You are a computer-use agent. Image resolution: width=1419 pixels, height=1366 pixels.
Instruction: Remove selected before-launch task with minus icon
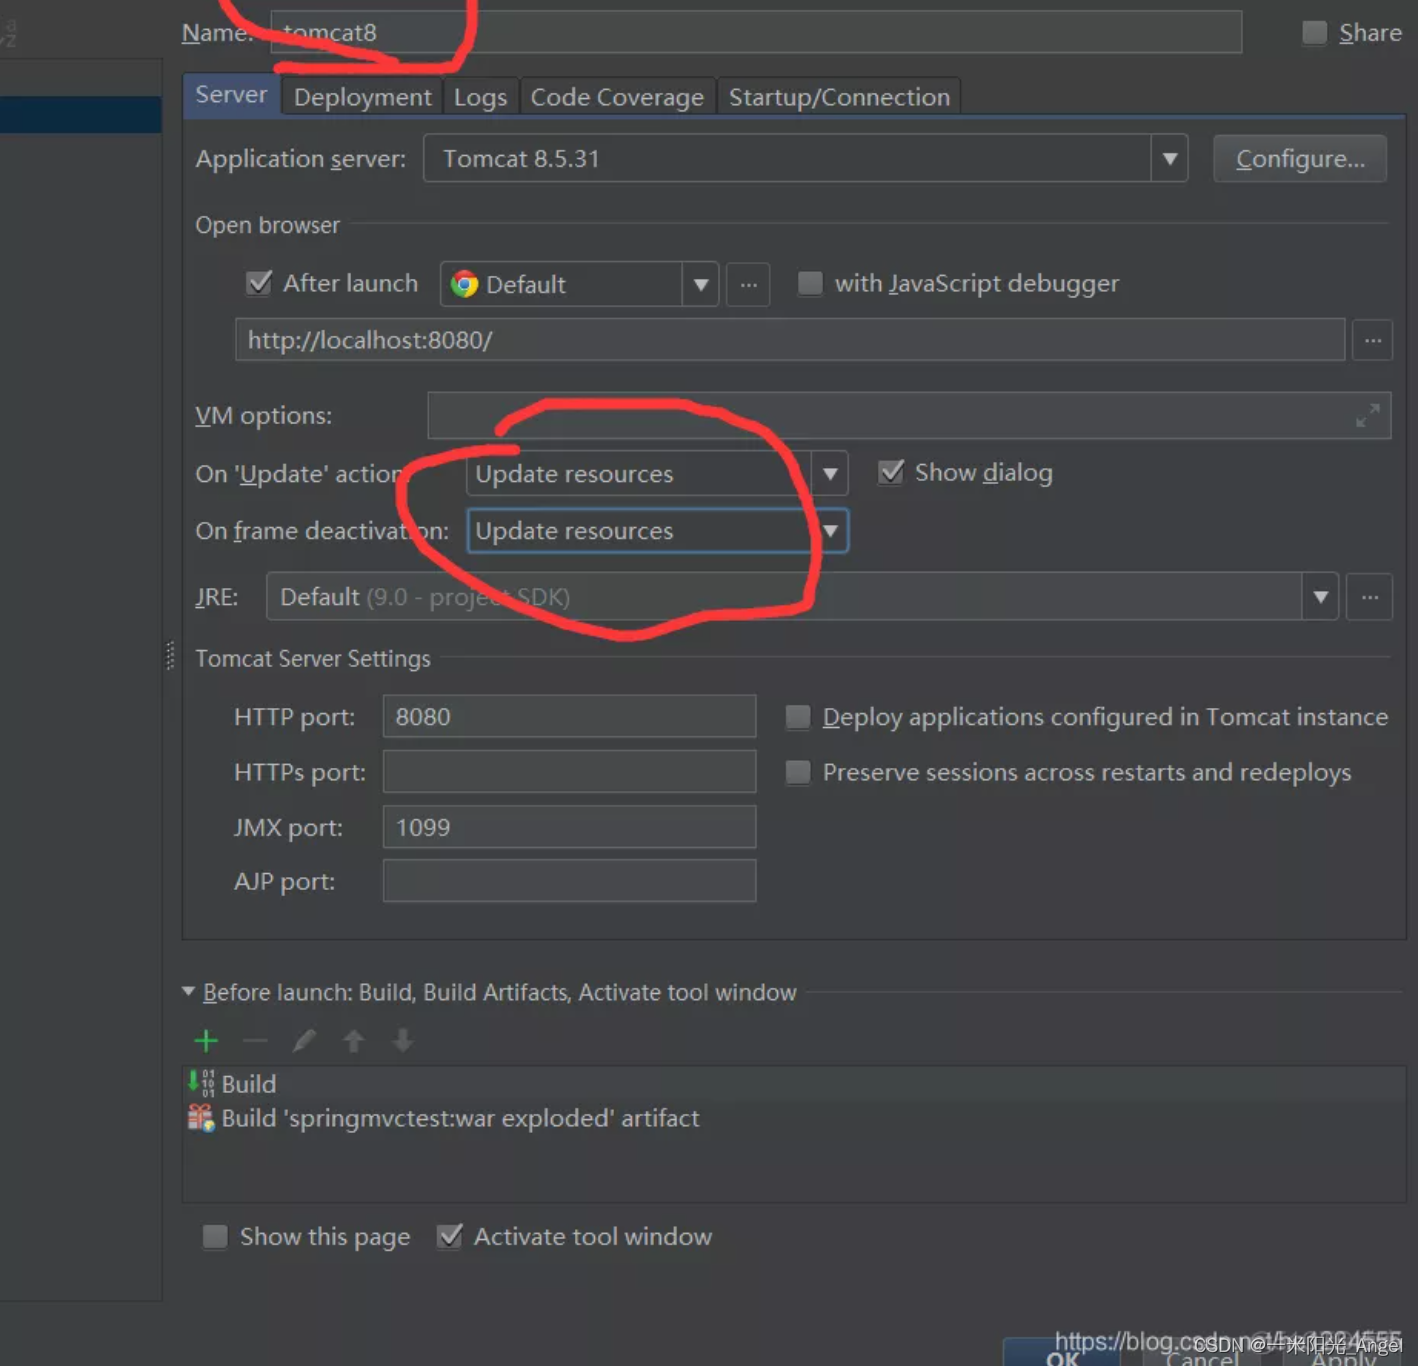[x=255, y=1041]
